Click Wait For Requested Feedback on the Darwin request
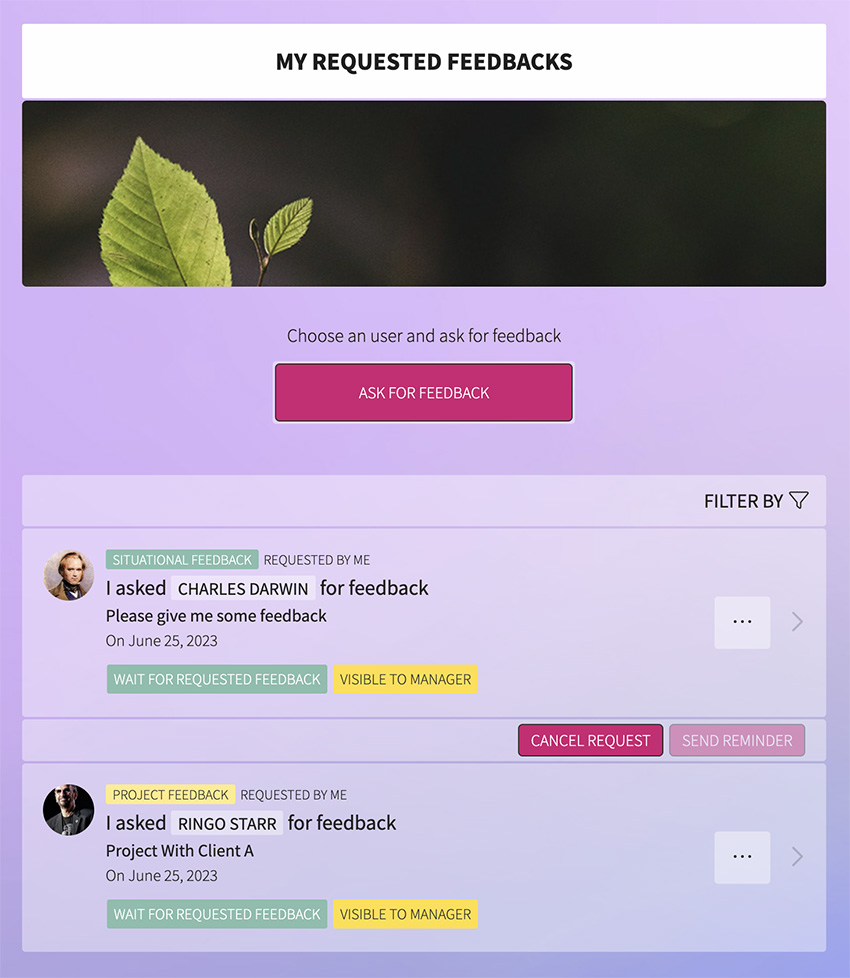This screenshot has height=978, width=850. [x=217, y=679]
